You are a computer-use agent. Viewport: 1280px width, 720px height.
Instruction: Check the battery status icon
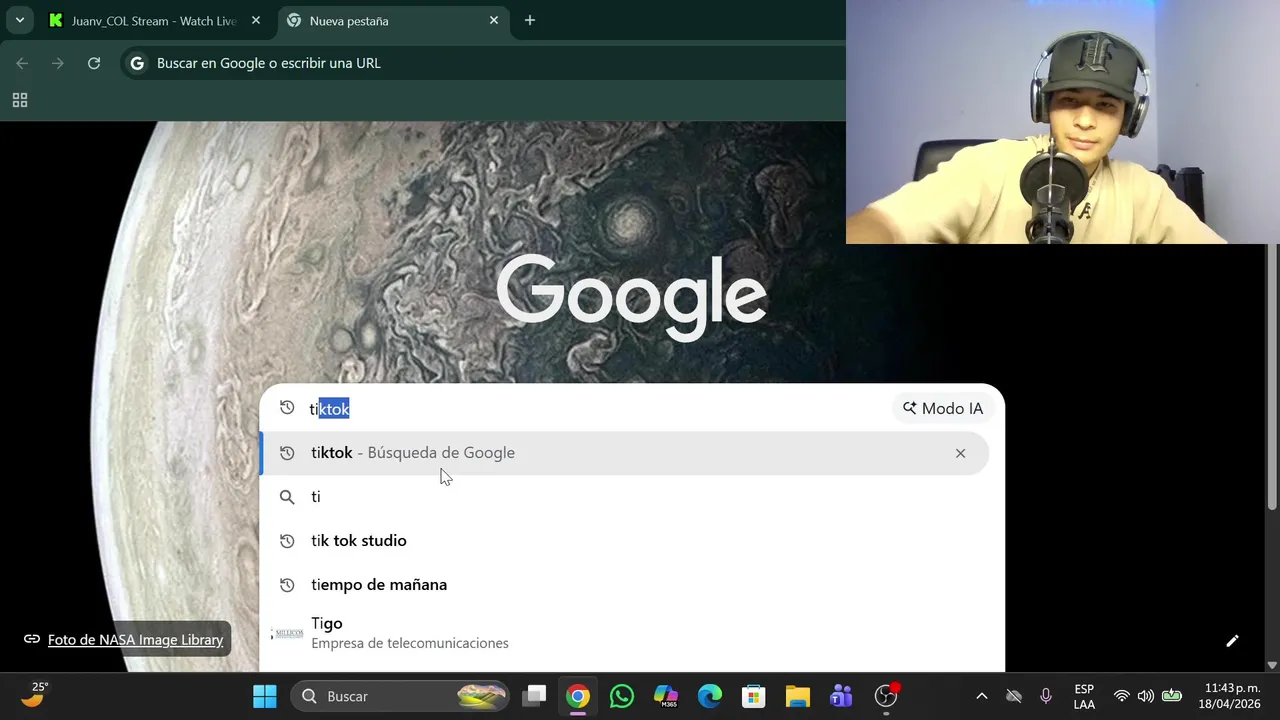1172,696
